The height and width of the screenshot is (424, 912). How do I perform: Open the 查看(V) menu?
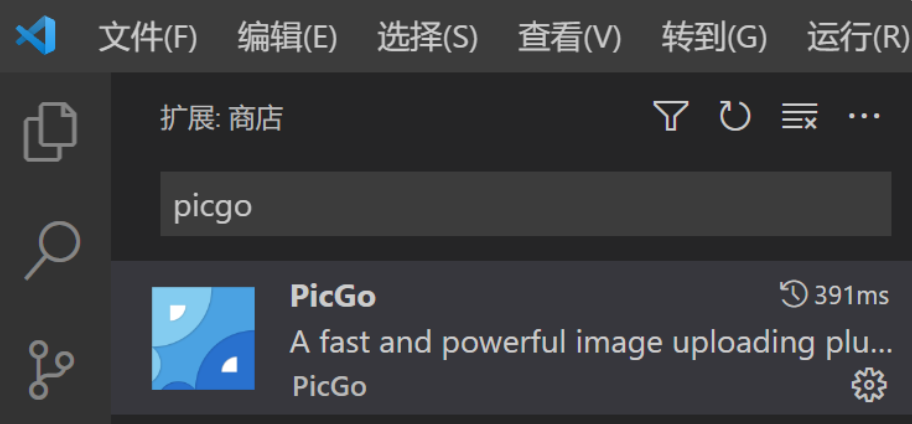569,38
